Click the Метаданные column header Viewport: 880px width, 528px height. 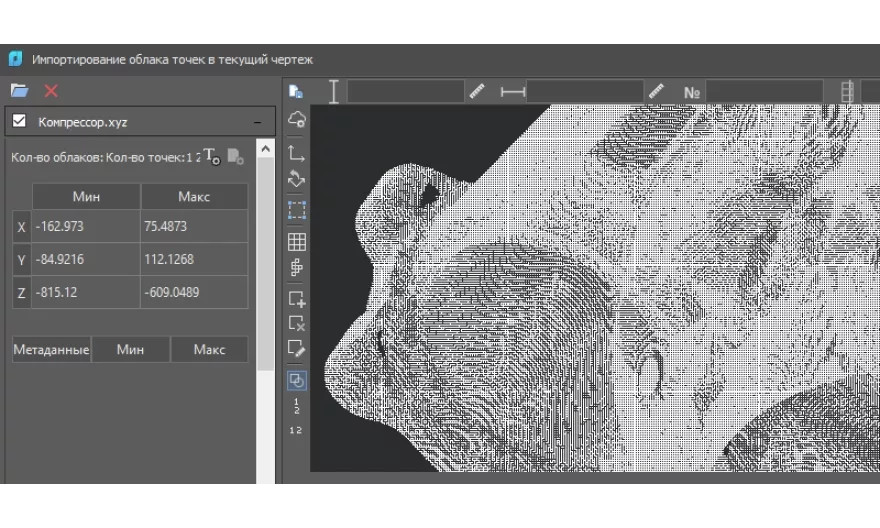click(x=51, y=350)
